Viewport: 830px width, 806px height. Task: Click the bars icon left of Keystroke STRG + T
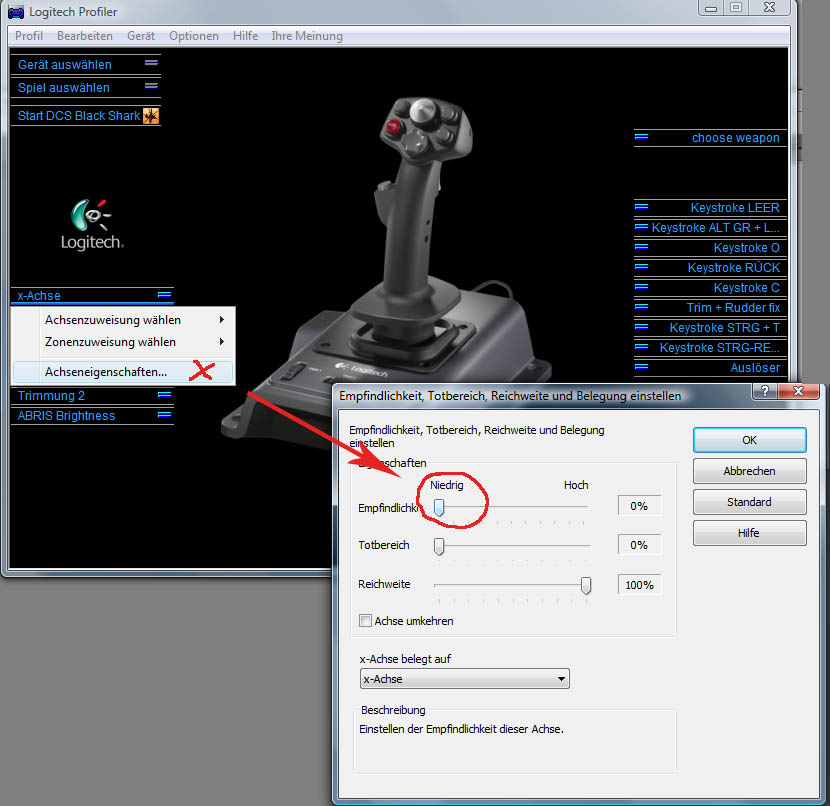(x=642, y=327)
